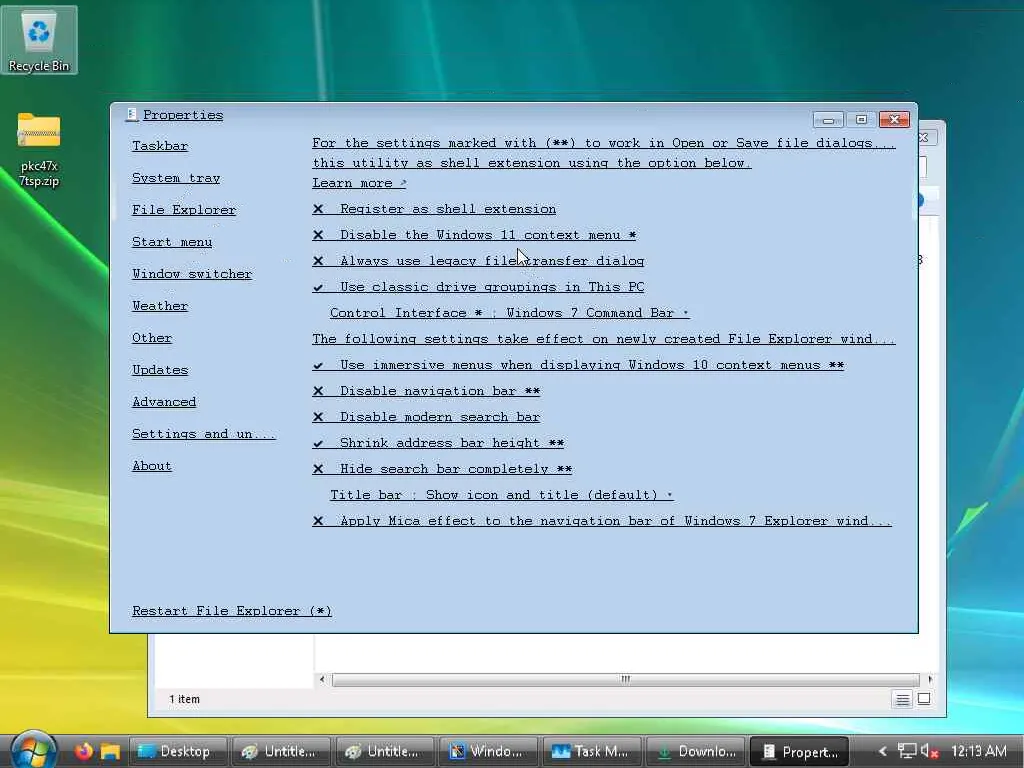Select the Weather section
1024x768 pixels.
[x=160, y=306]
